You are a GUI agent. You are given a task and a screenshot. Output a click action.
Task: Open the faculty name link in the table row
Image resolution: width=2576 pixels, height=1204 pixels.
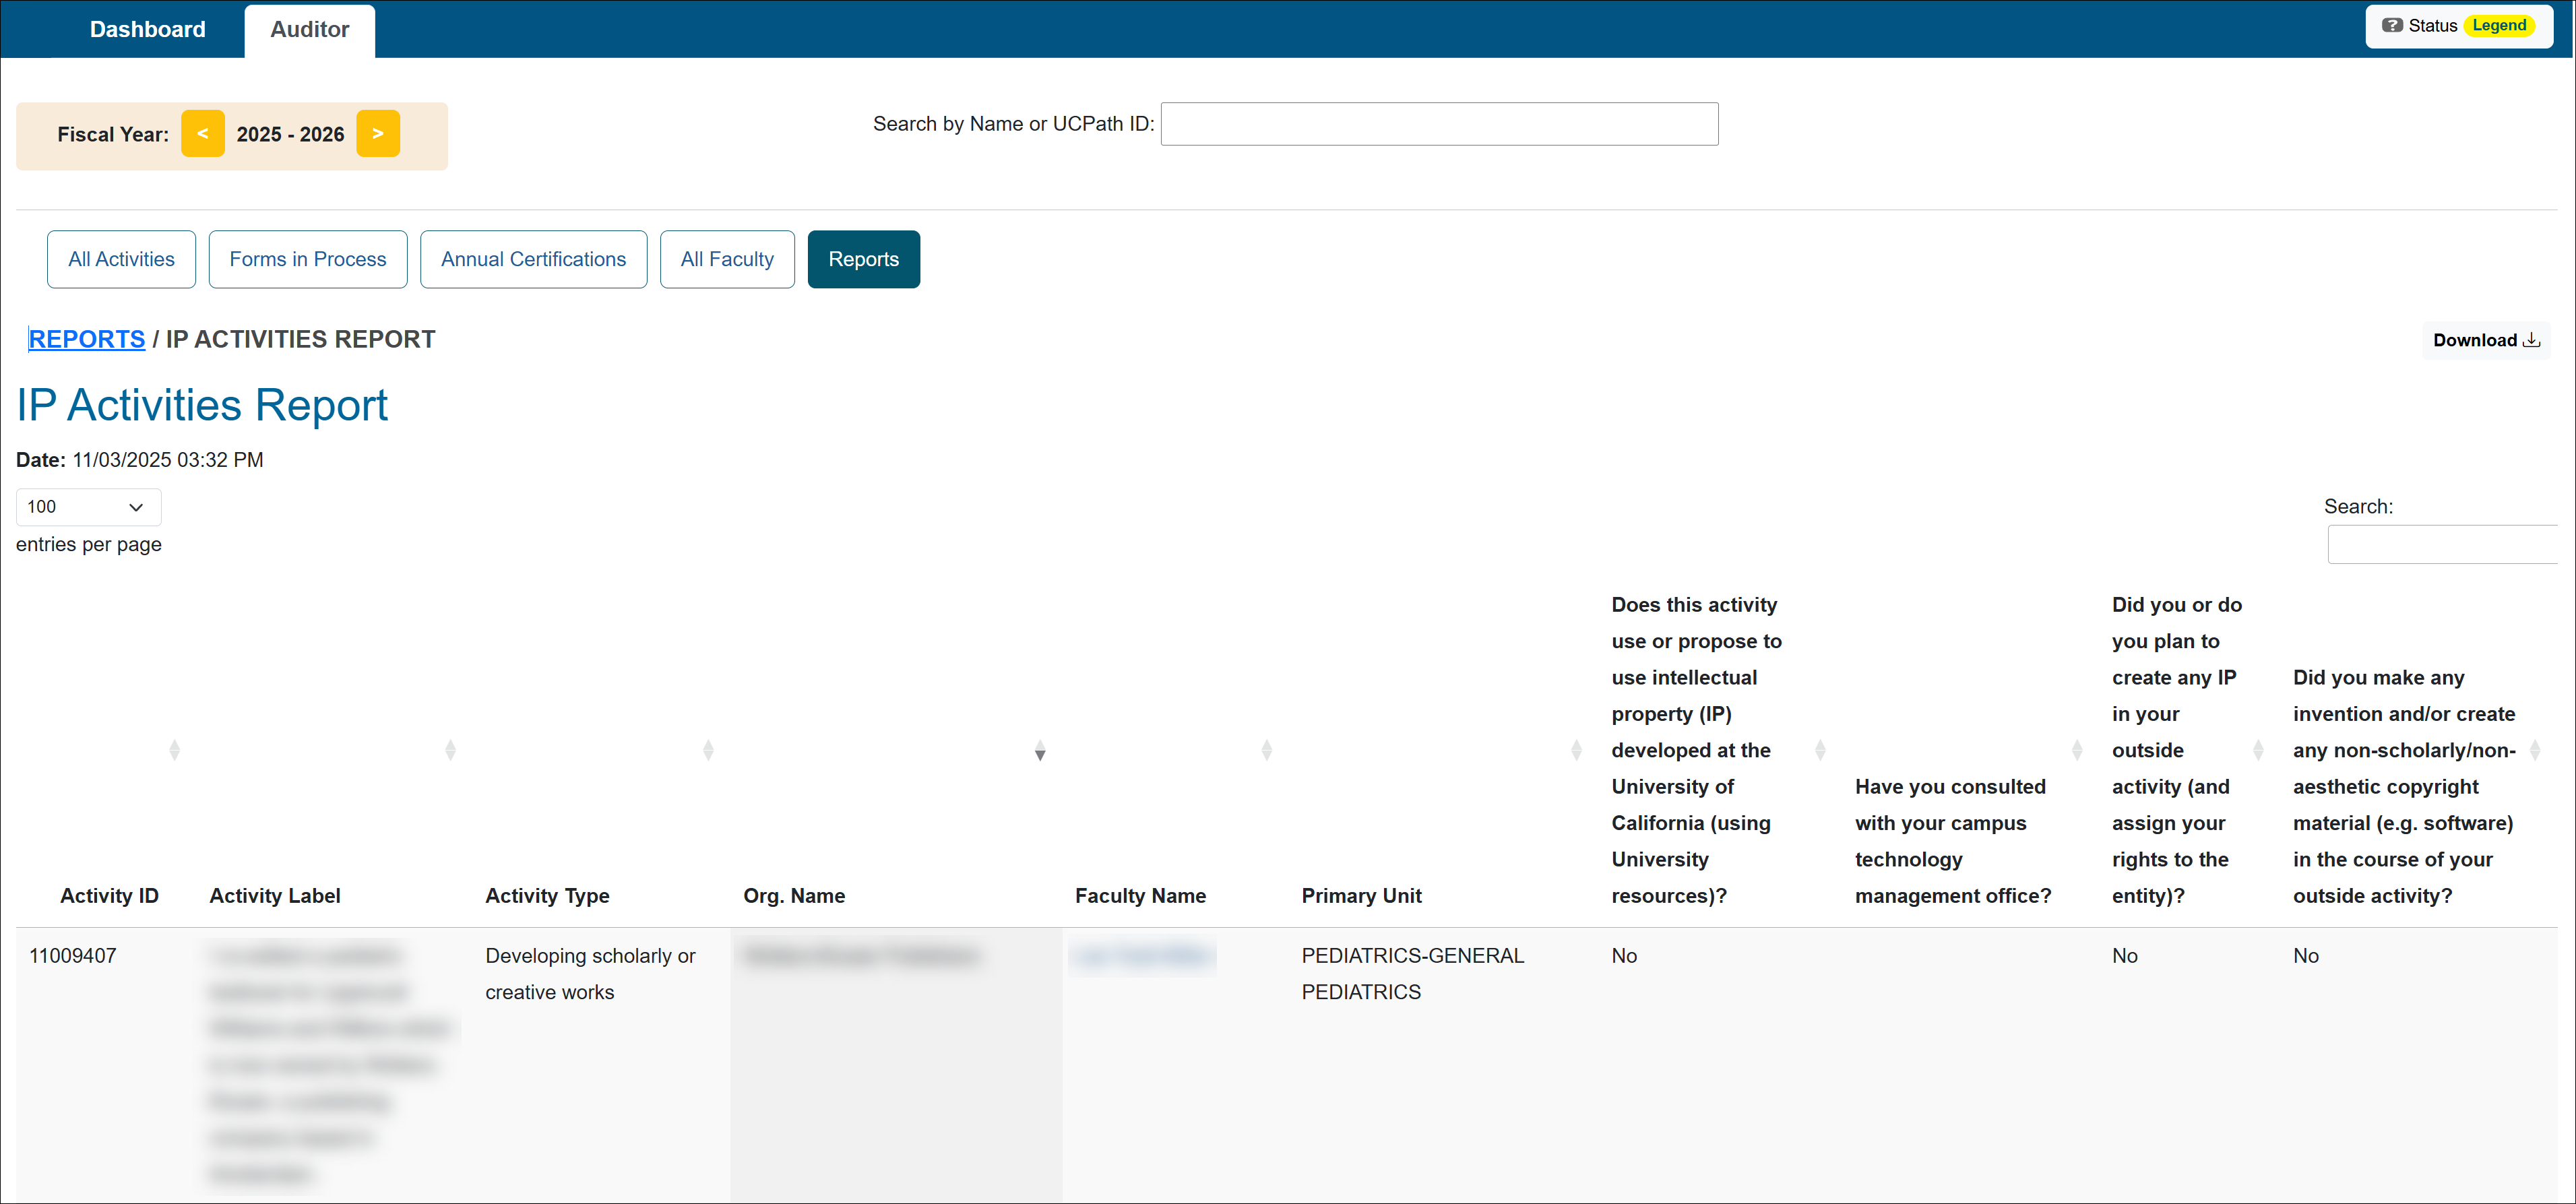click(1142, 955)
